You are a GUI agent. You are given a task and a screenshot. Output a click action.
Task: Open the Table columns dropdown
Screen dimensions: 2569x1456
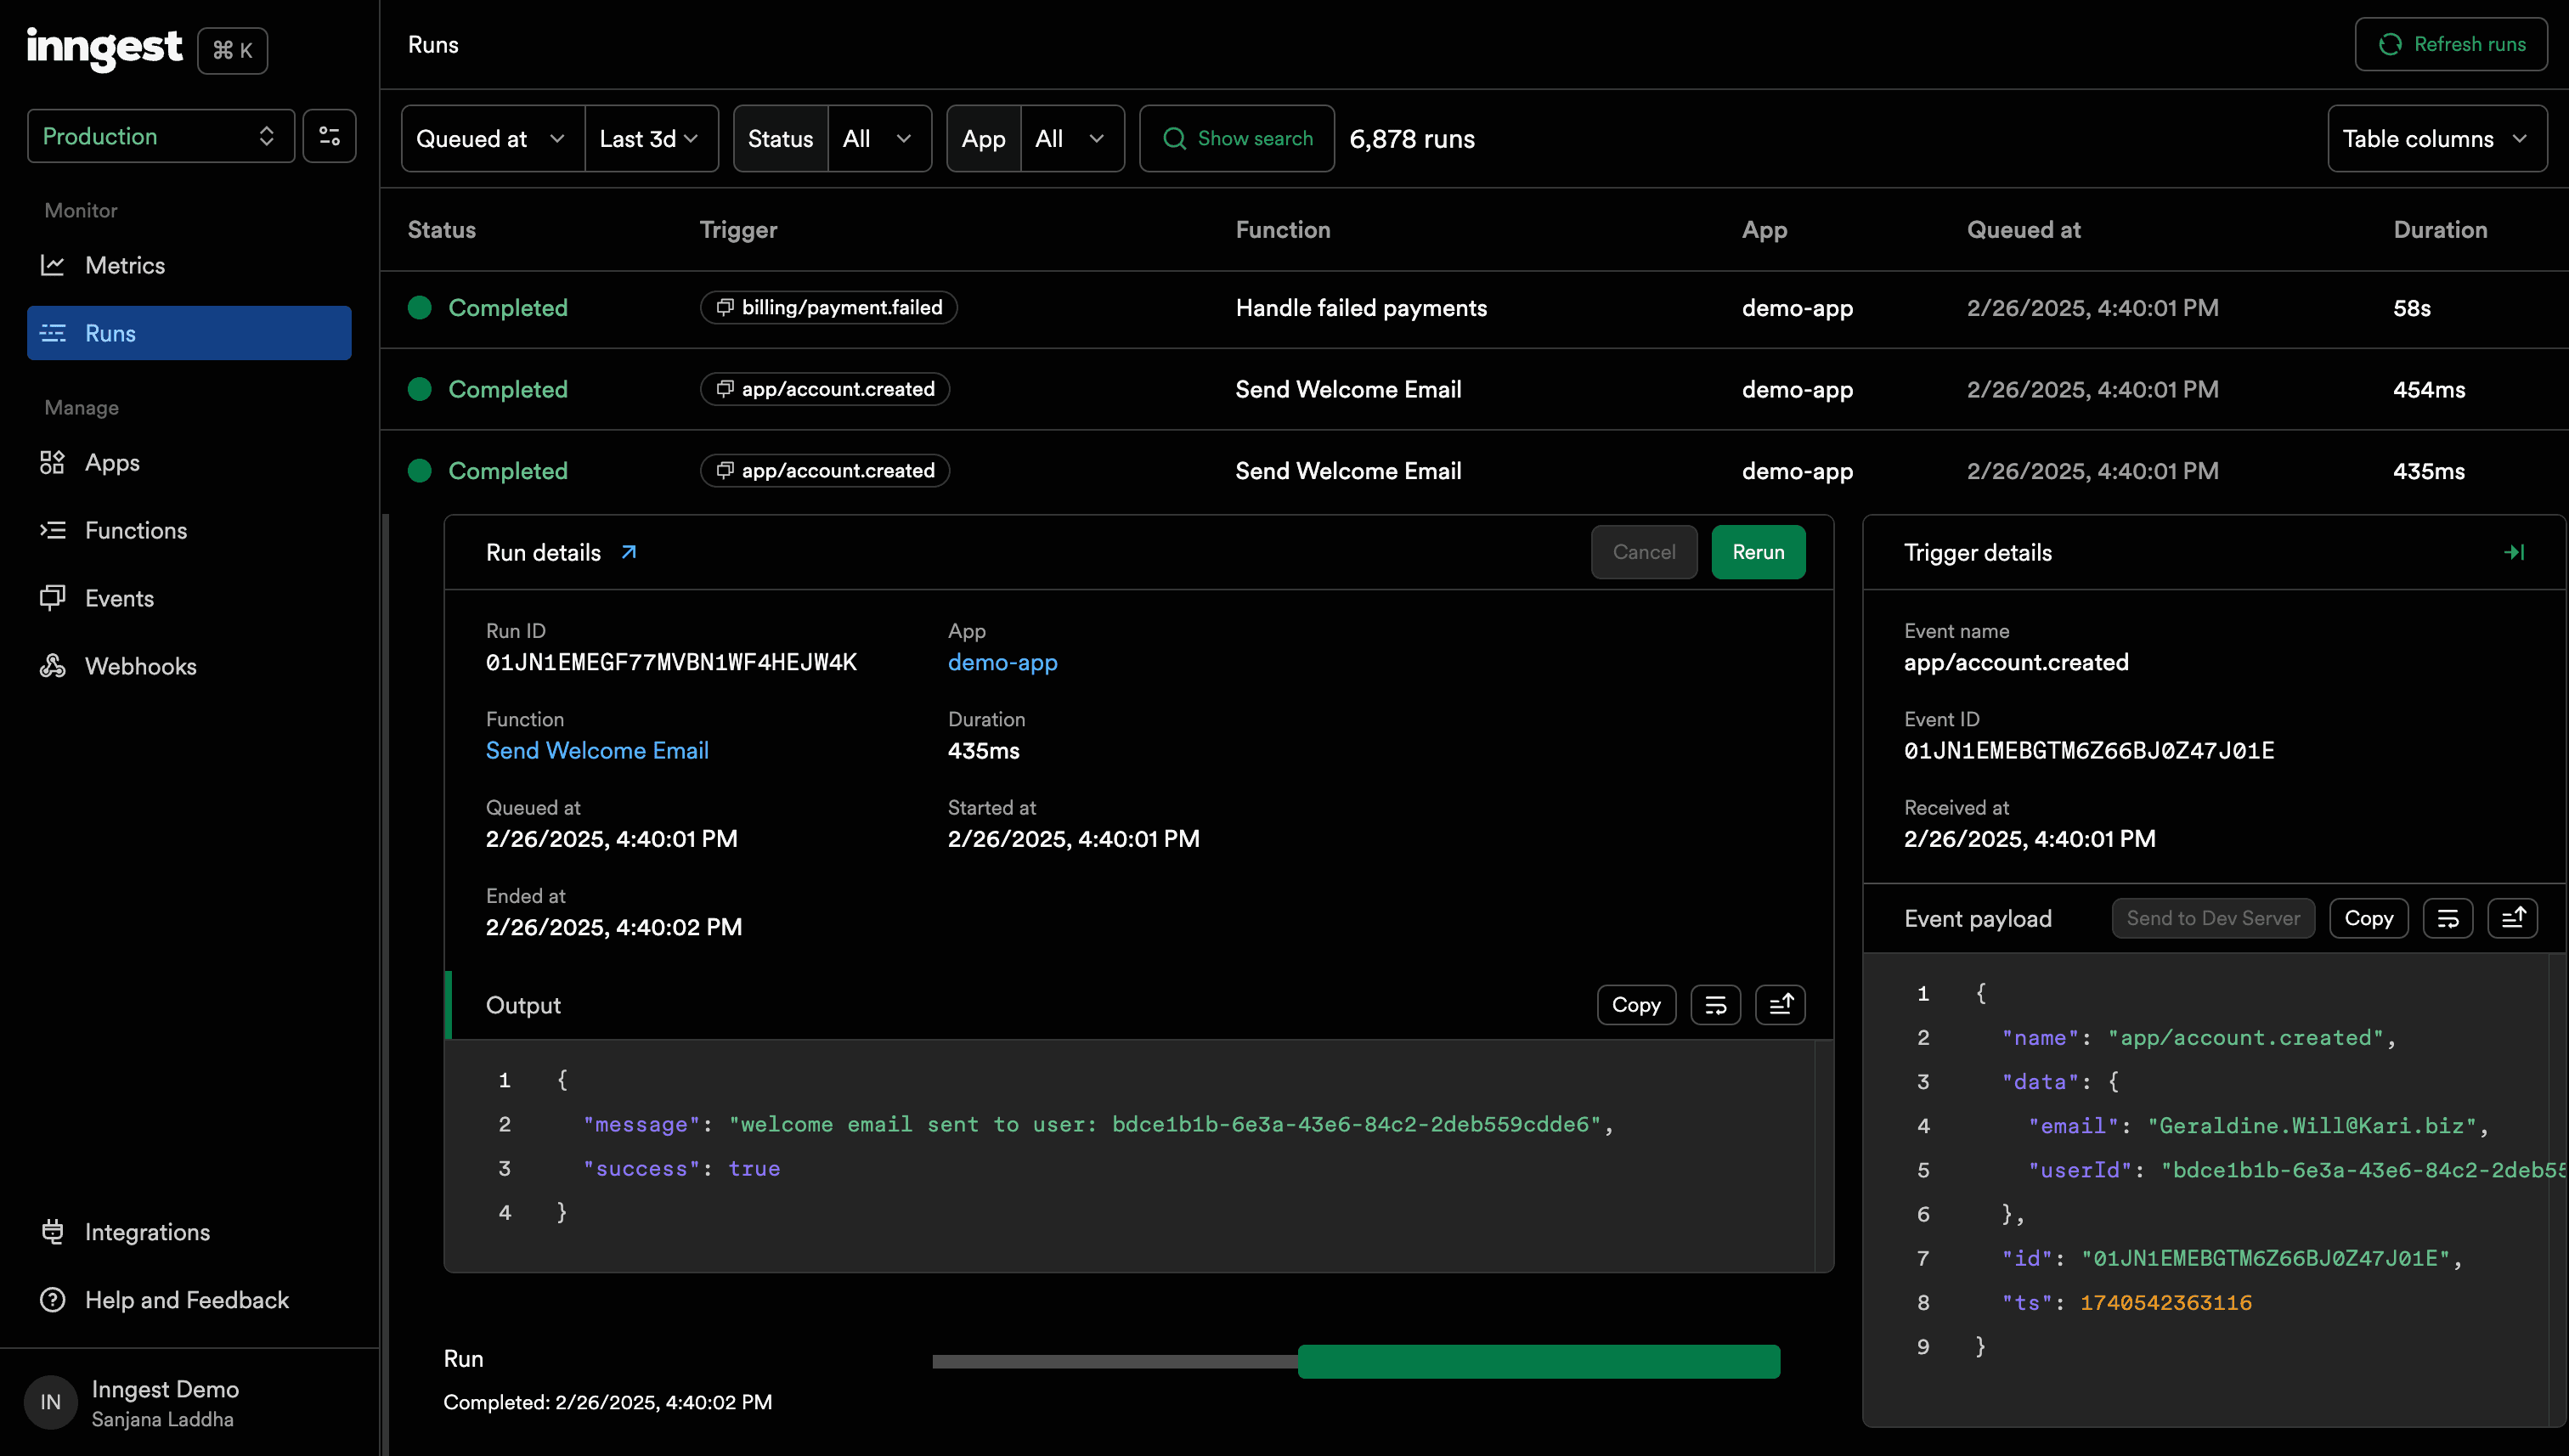[2437, 139]
